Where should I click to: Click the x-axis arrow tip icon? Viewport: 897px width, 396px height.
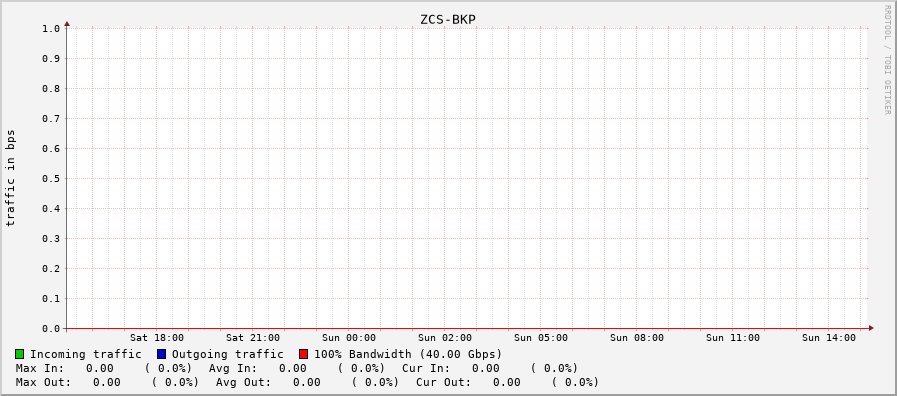click(871, 328)
